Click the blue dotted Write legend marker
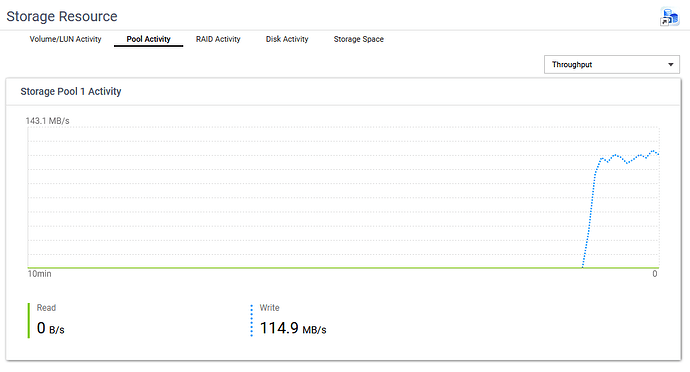This screenshot has width=690, height=372. (x=252, y=320)
